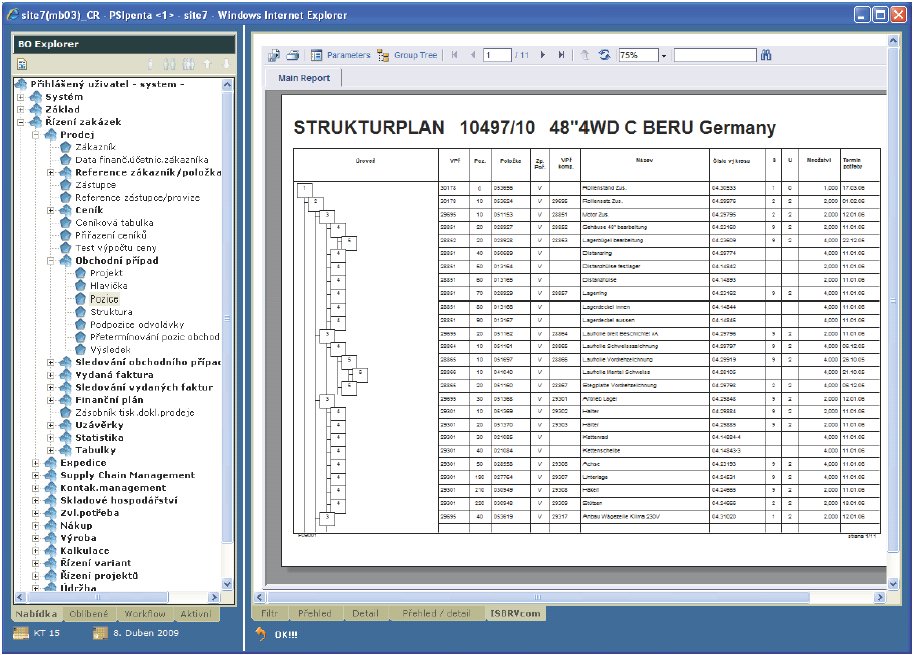Expand the Supply Chain Management node
Screen dimensions: 913x655
click(x=36, y=476)
